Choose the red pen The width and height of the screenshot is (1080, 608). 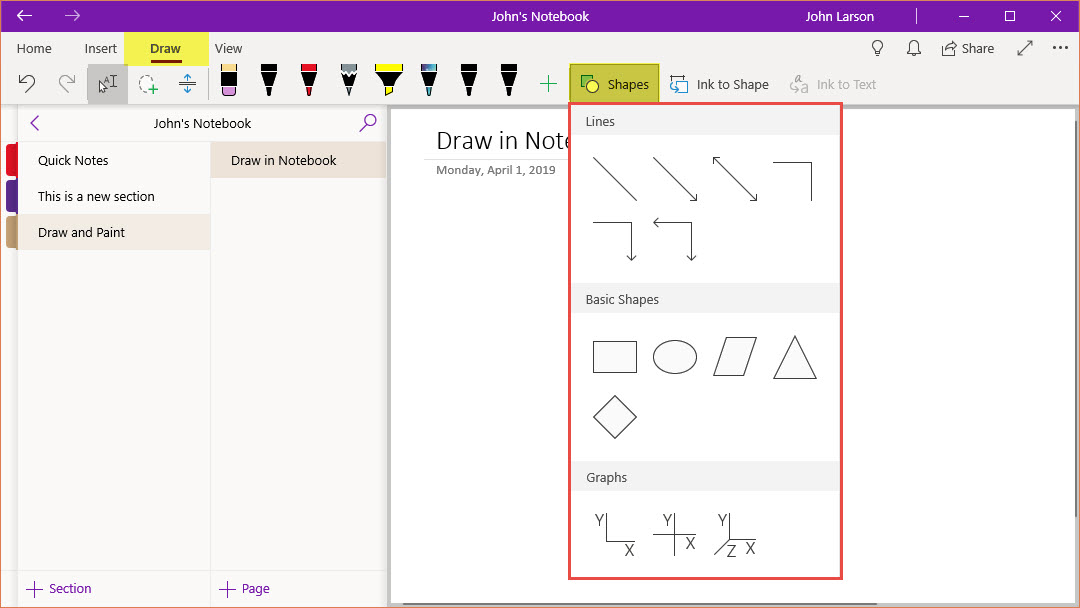[x=309, y=82]
